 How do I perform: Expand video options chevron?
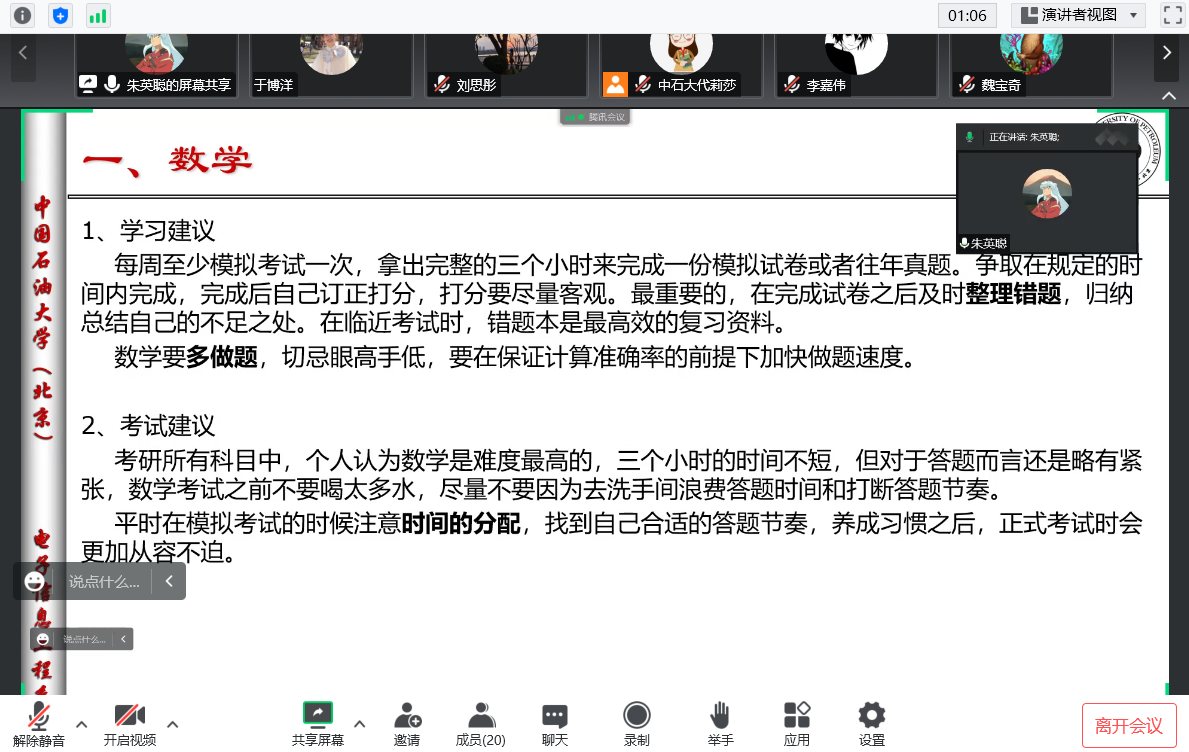coord(172,726)
